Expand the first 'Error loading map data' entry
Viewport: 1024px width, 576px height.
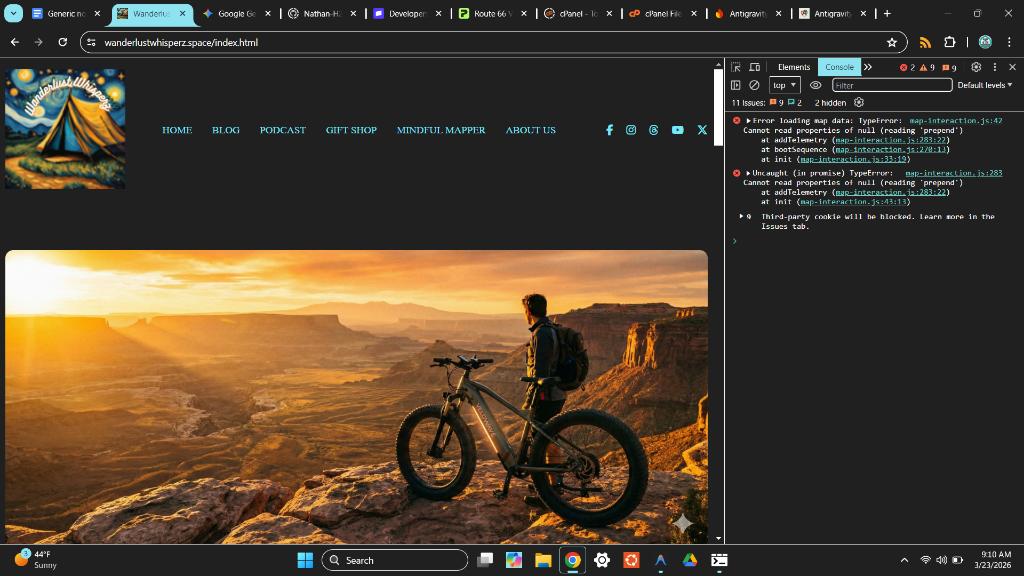click(749, 120)
